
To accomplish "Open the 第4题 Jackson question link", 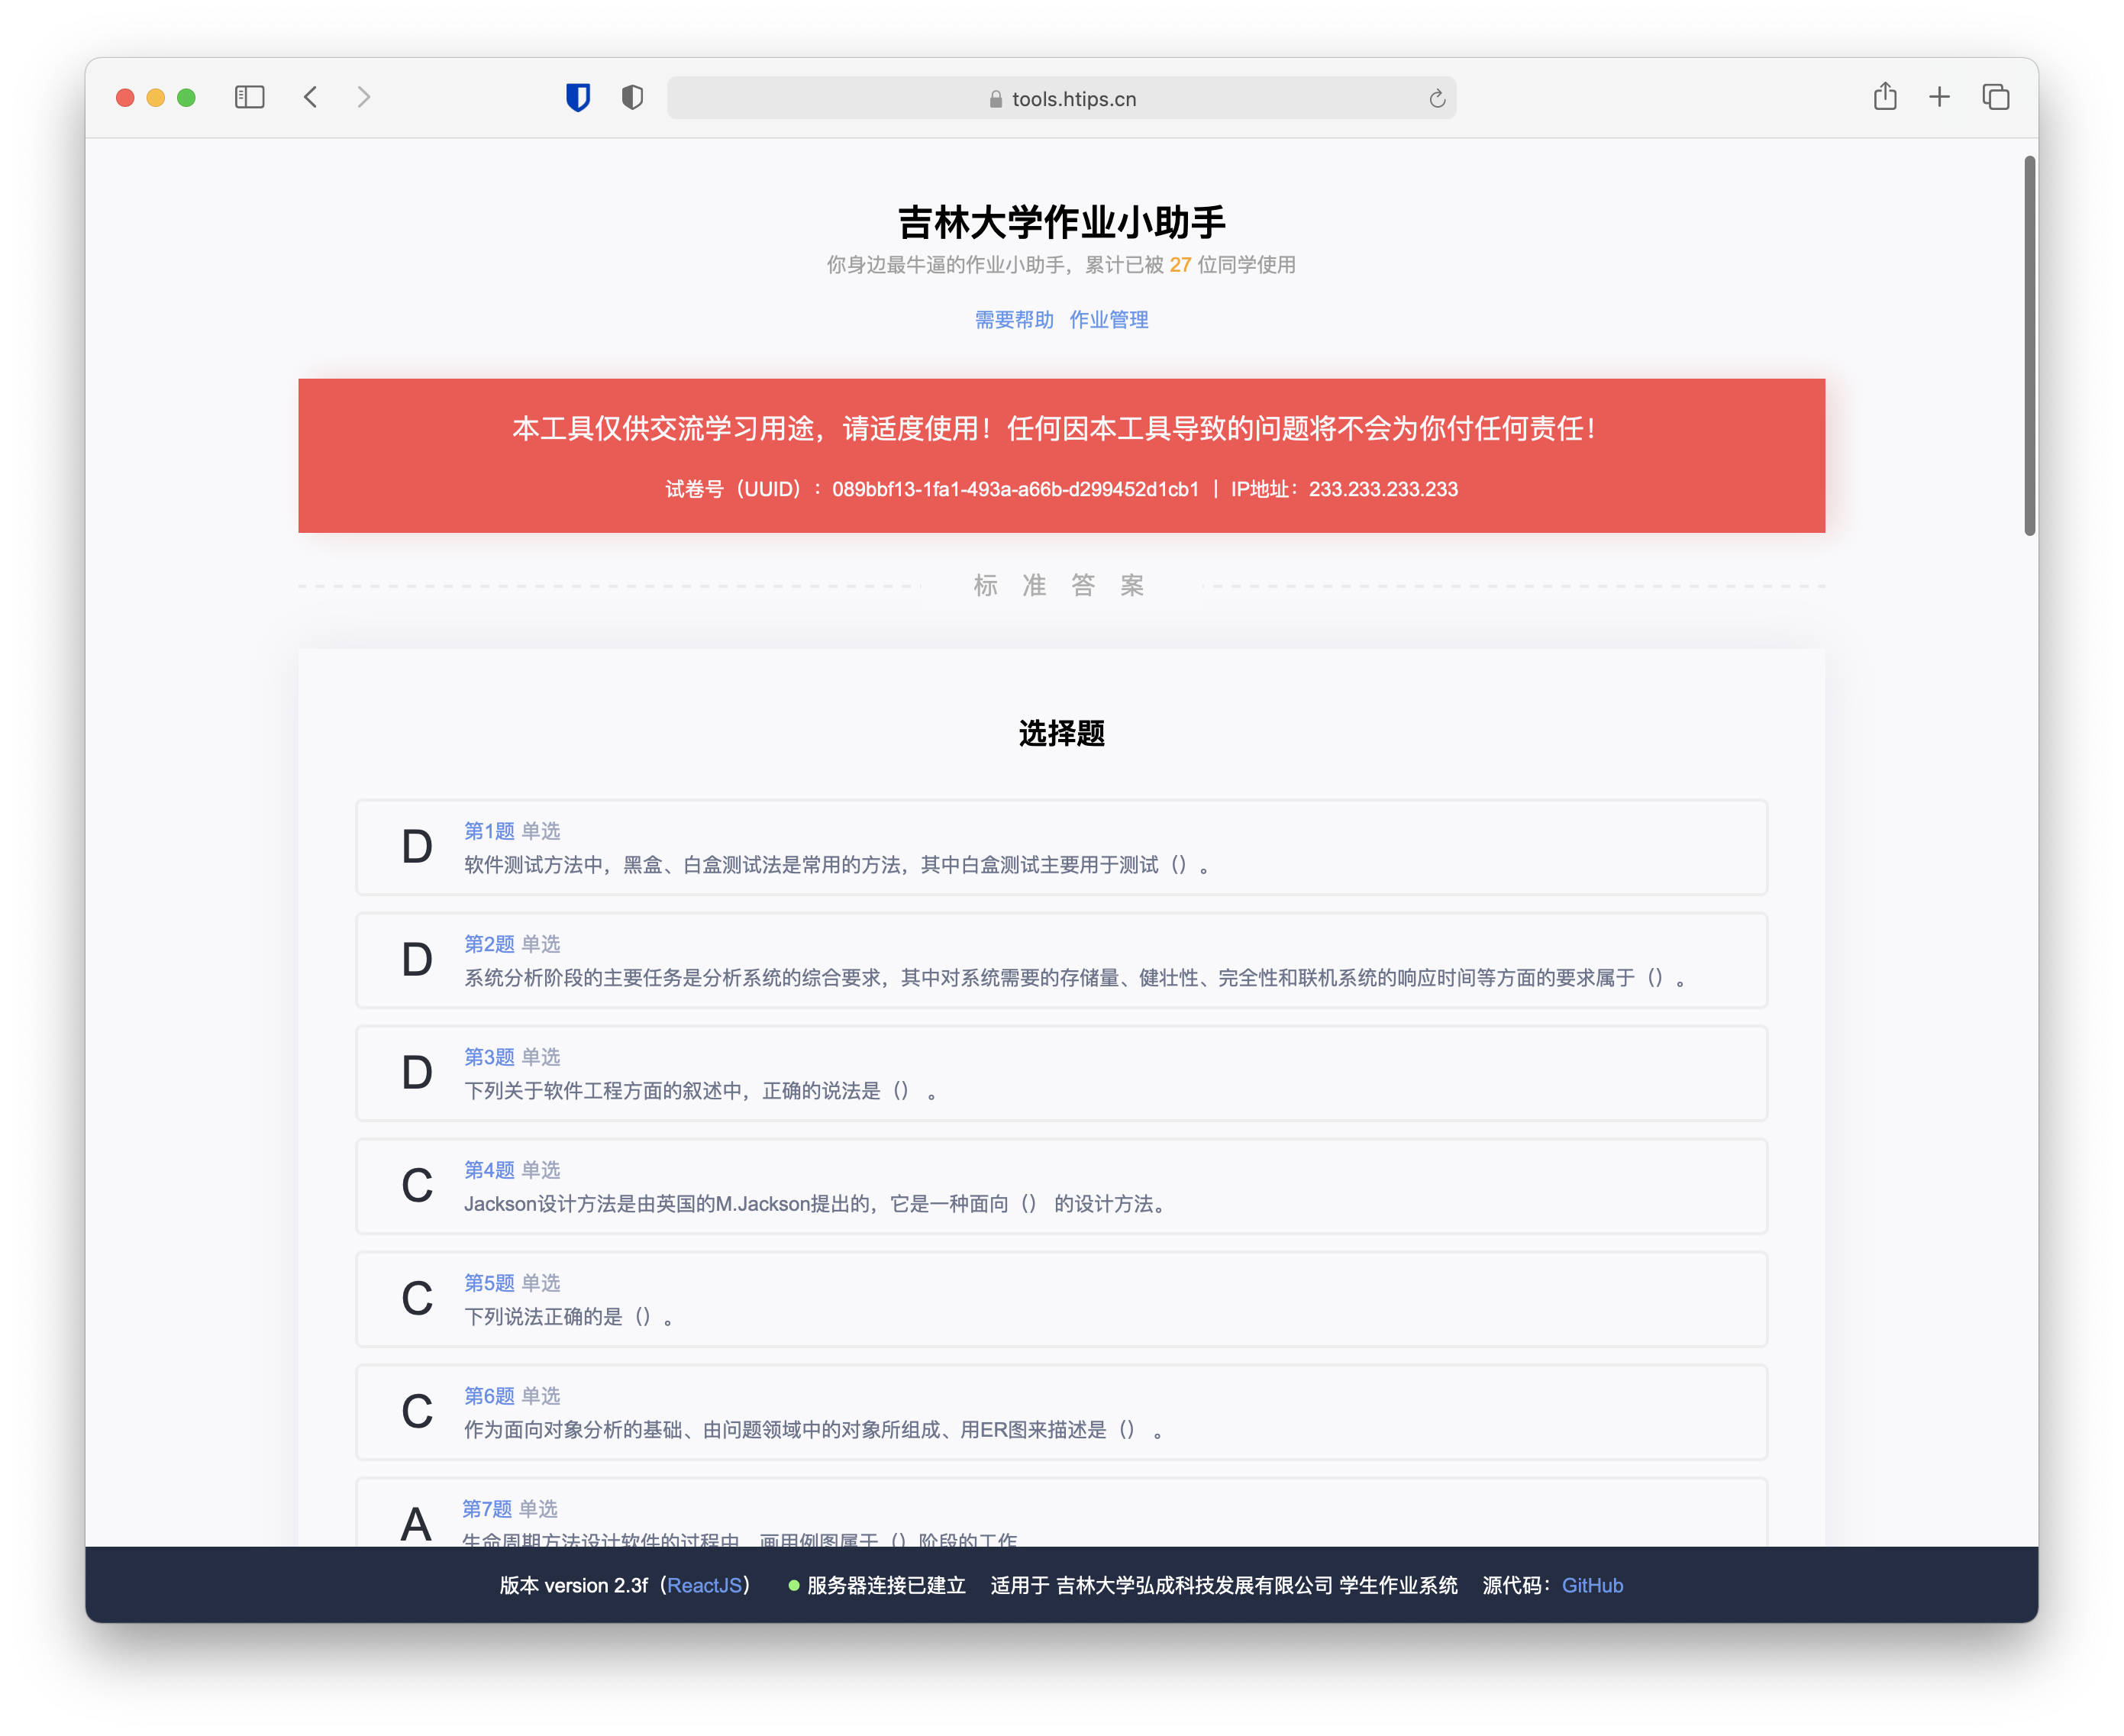I will tap(489, 1170).
